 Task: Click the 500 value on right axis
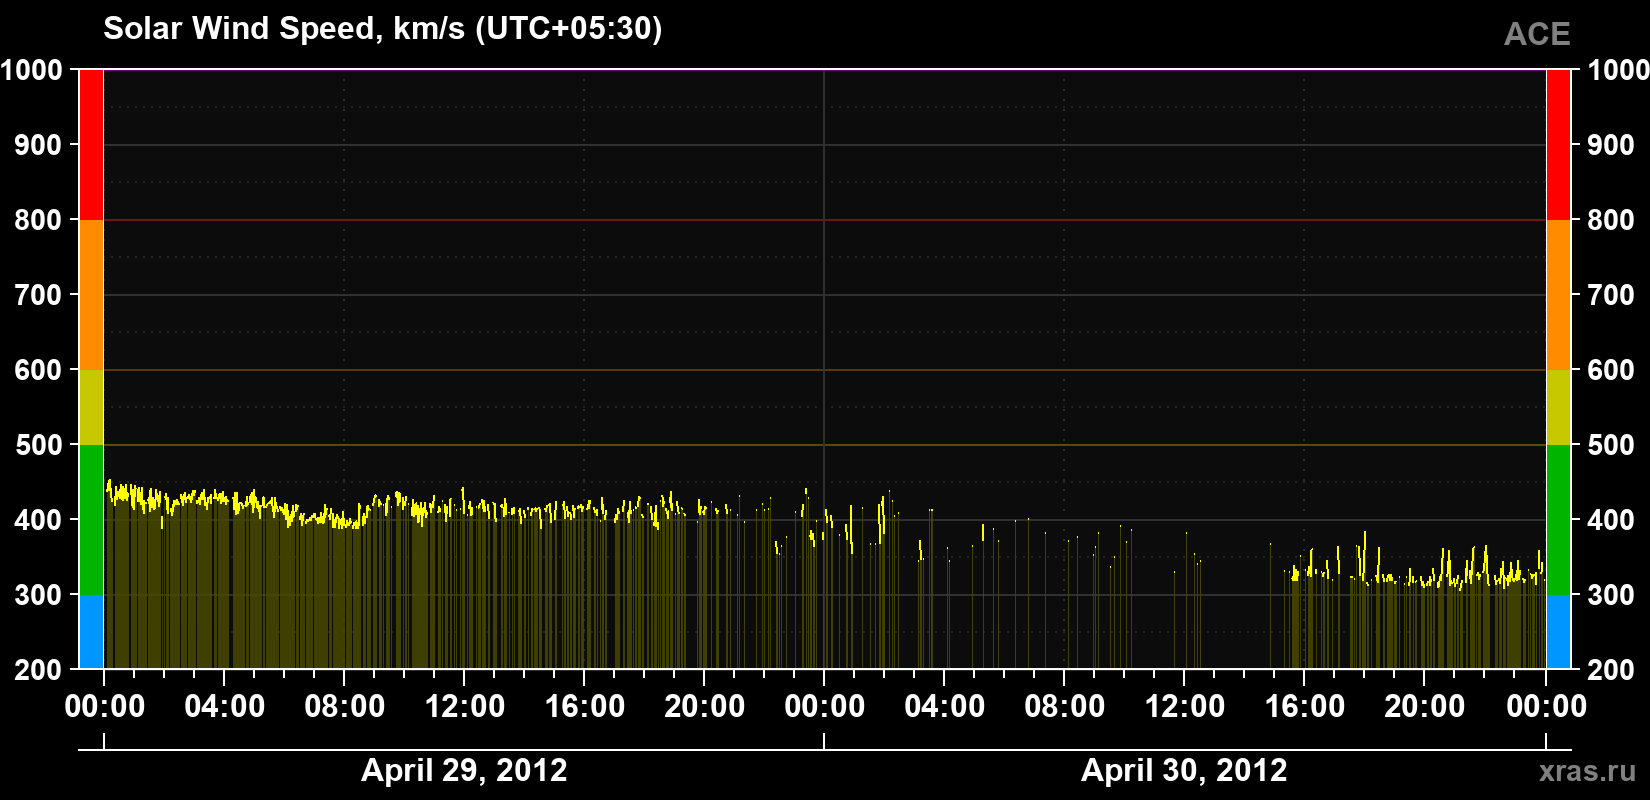click(x=1611, y=445)
